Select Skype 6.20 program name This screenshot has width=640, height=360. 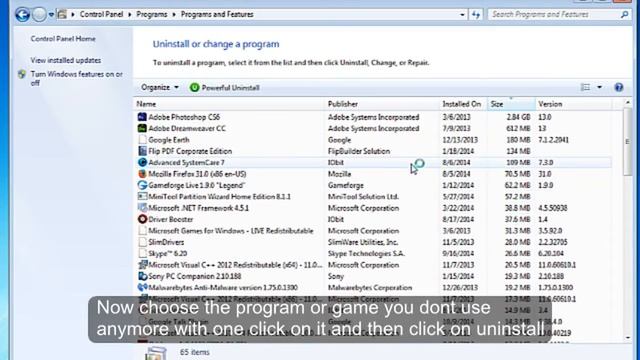(168, 253)
